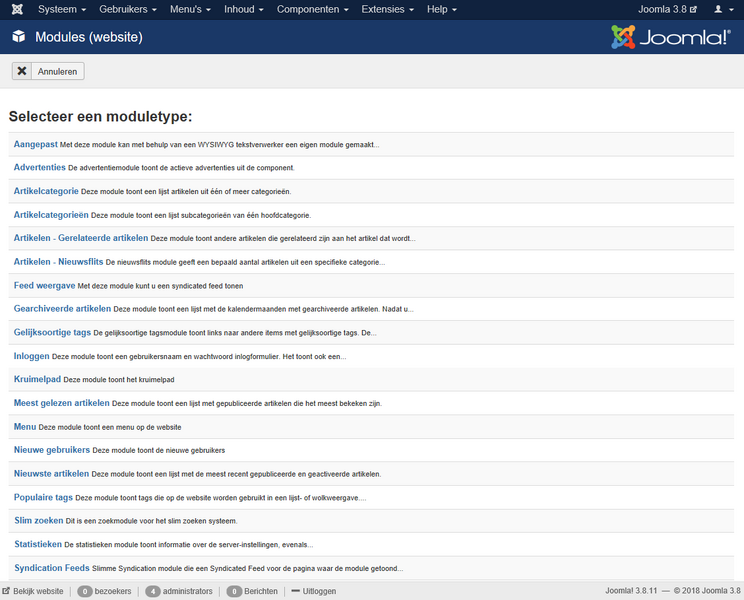The height and width of the screenshot is (600, 744).
Task: Click the Berichten label in status bar
Action: pyautogui.click(x=261, y=591)
